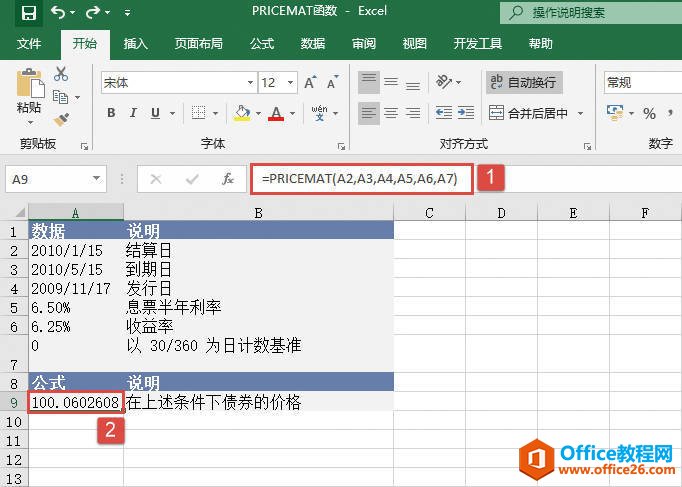This screenshot has width=682, height=487.
Task: Switch to the 公式 tab
Action: (262, 43)
